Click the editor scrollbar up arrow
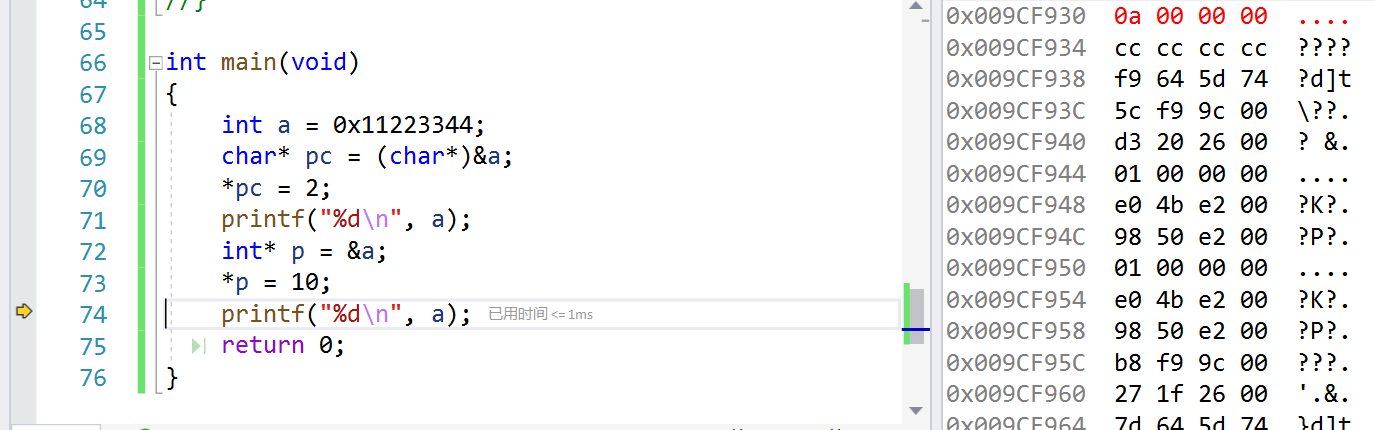 [915, 8]
